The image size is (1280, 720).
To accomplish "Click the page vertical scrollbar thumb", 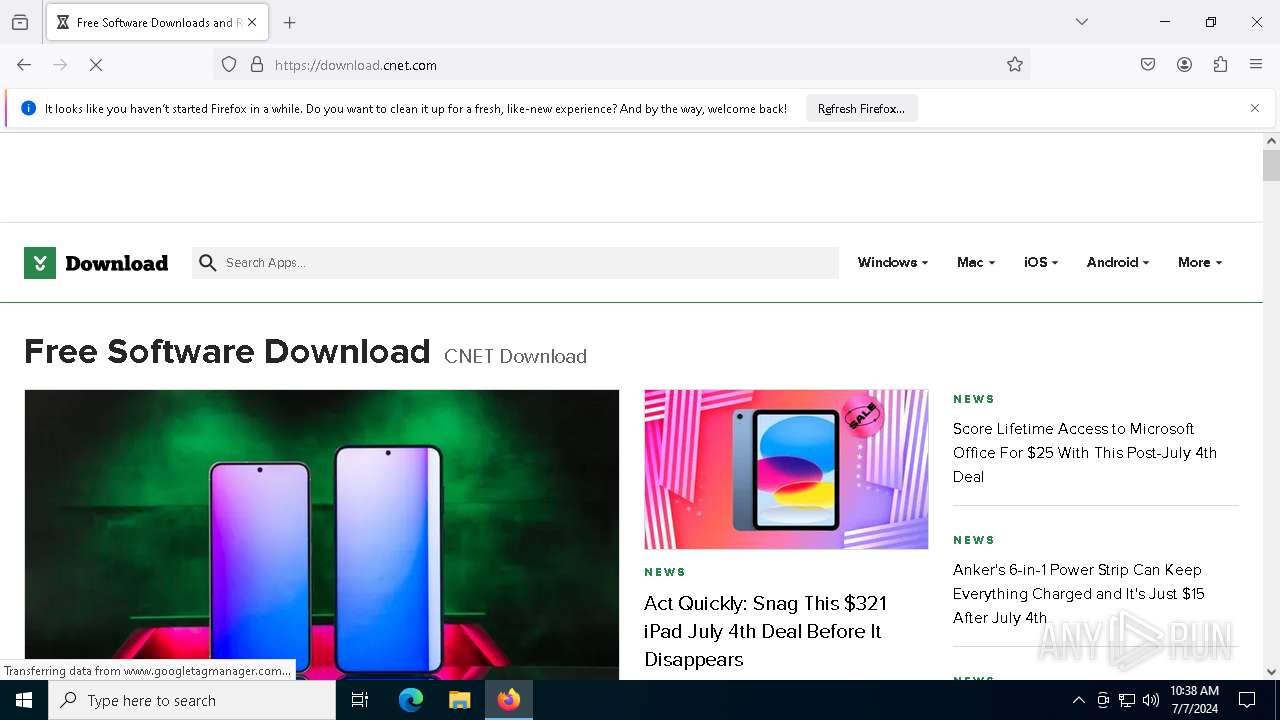I will click(1271, 165).
